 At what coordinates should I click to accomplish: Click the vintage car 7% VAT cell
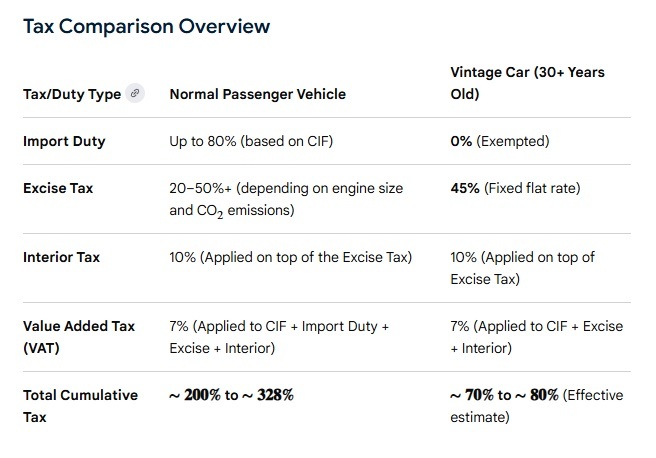coord(537,337)
